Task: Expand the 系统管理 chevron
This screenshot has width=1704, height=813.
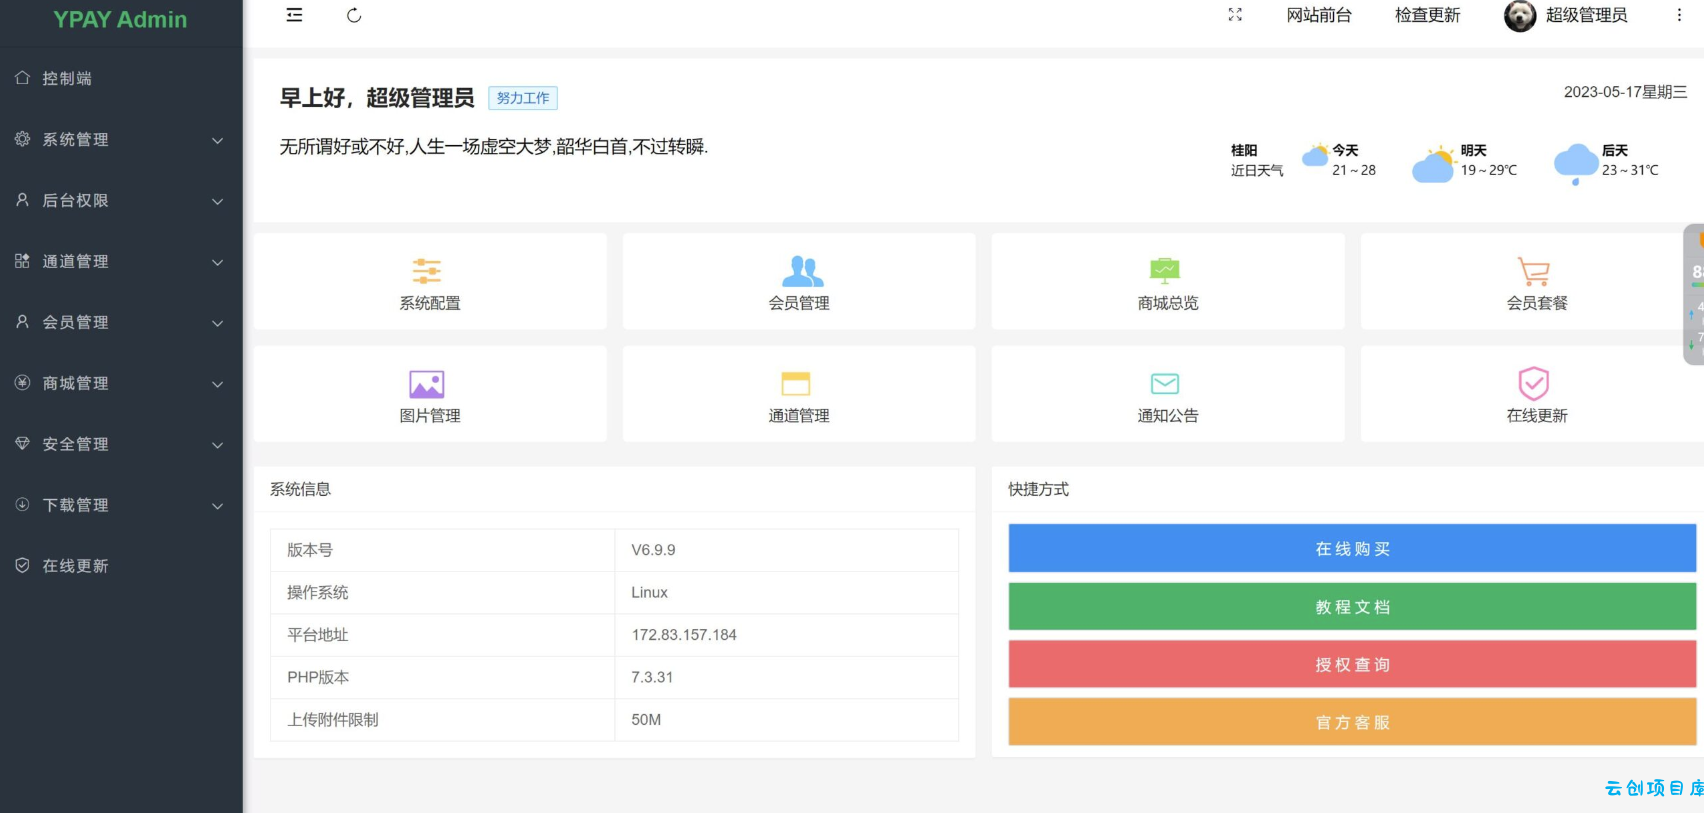Action: [217, 140]
